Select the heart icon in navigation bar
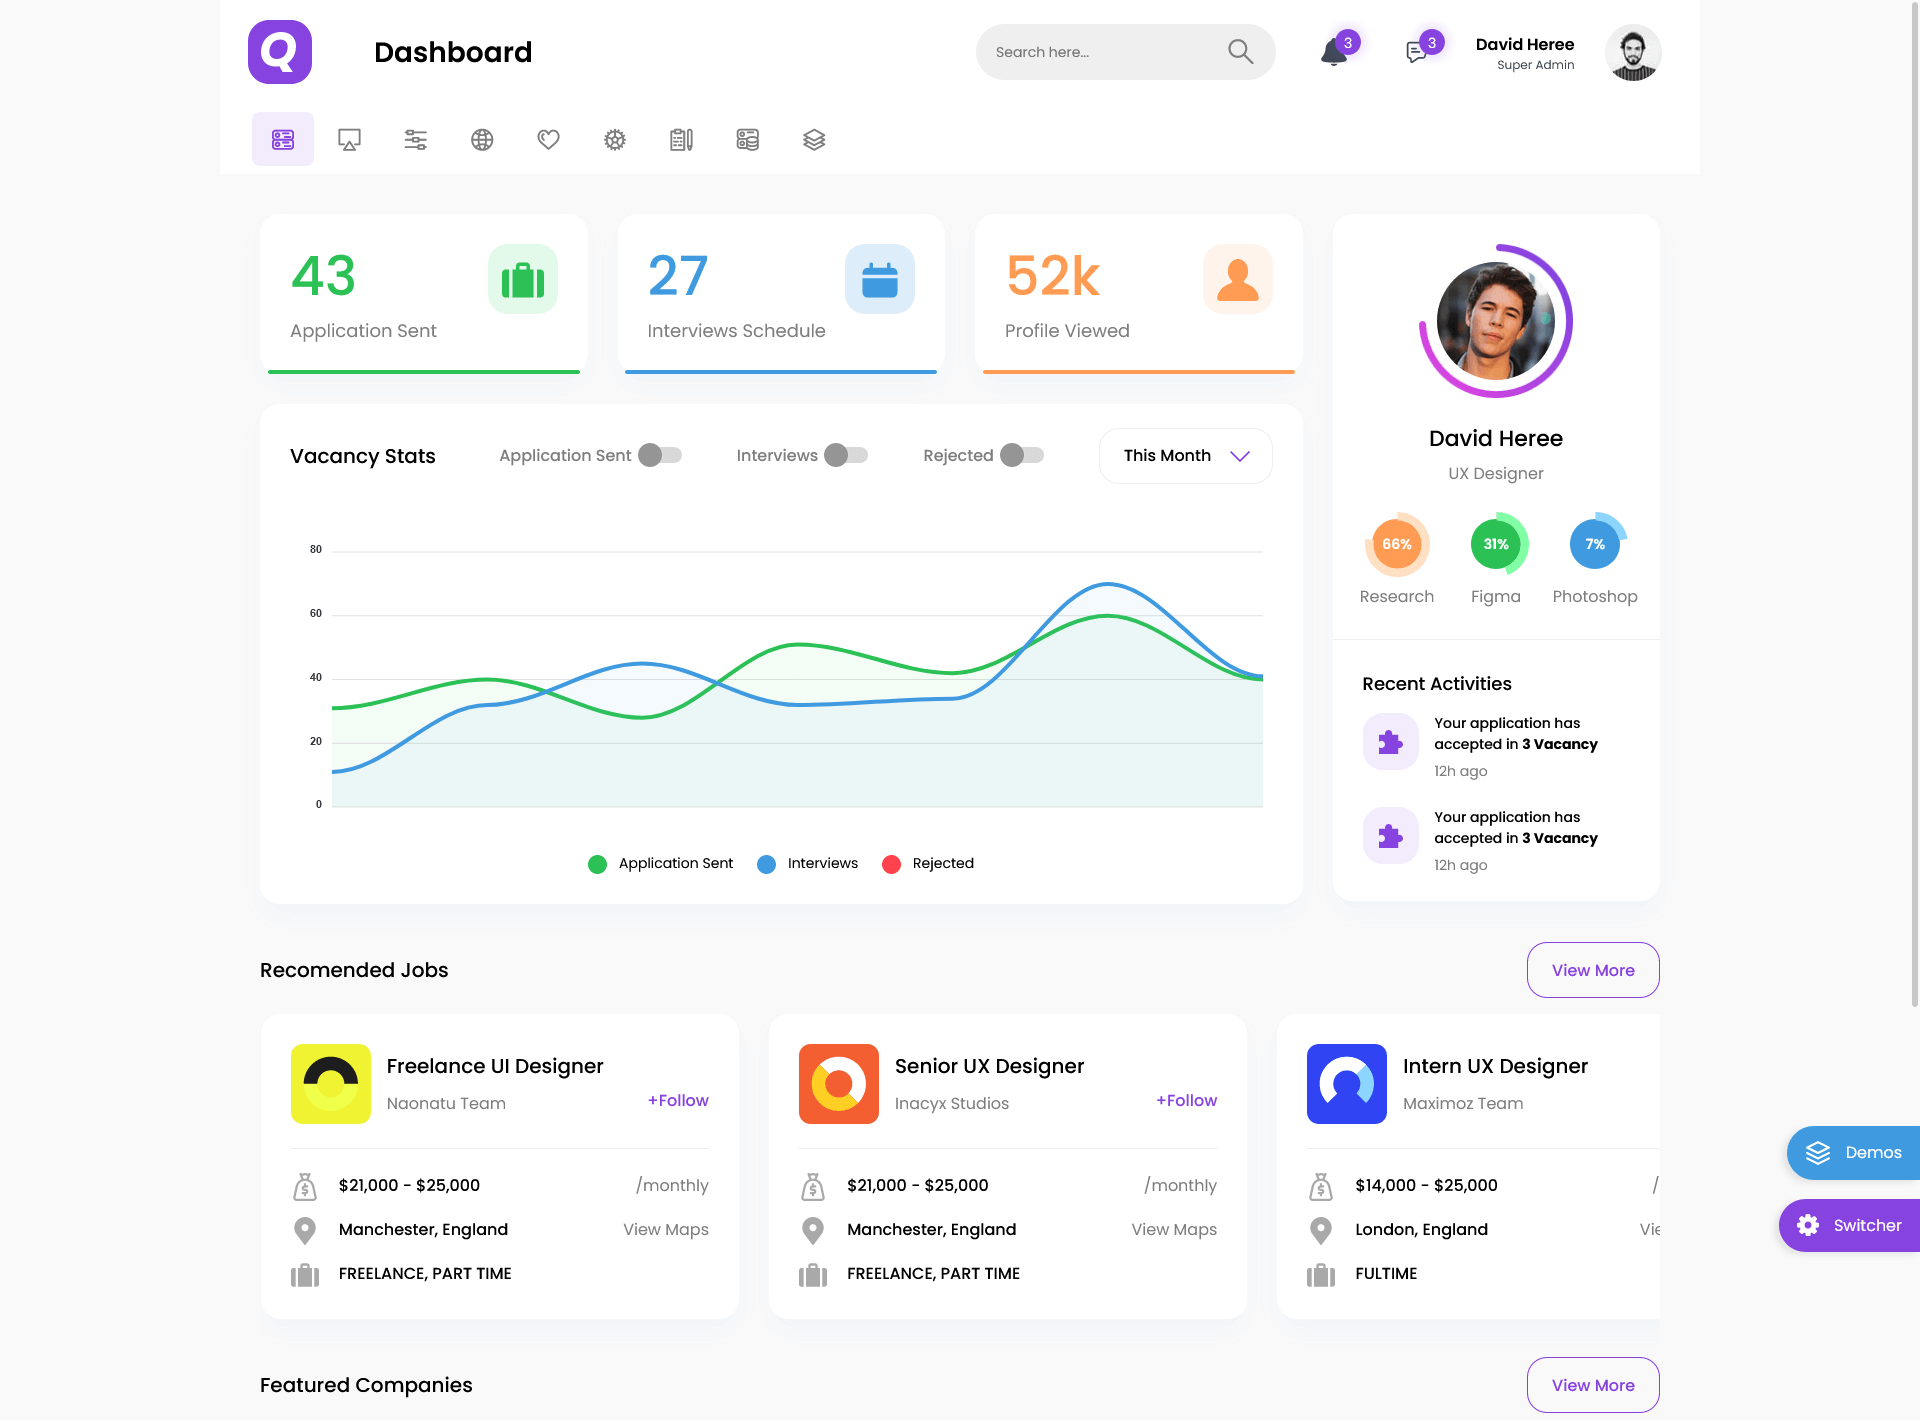Viewport: 1920px width, 1420px height. 548,140
